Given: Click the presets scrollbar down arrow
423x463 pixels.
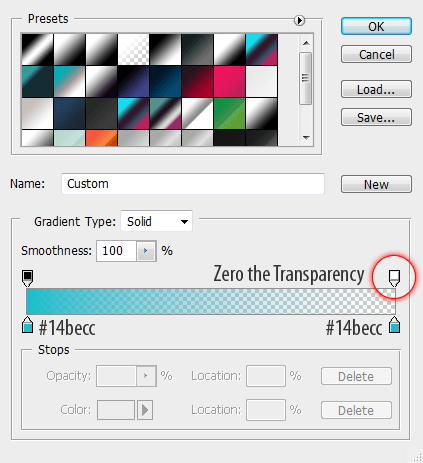Looking at the screenshot, I should coord(306,137).
